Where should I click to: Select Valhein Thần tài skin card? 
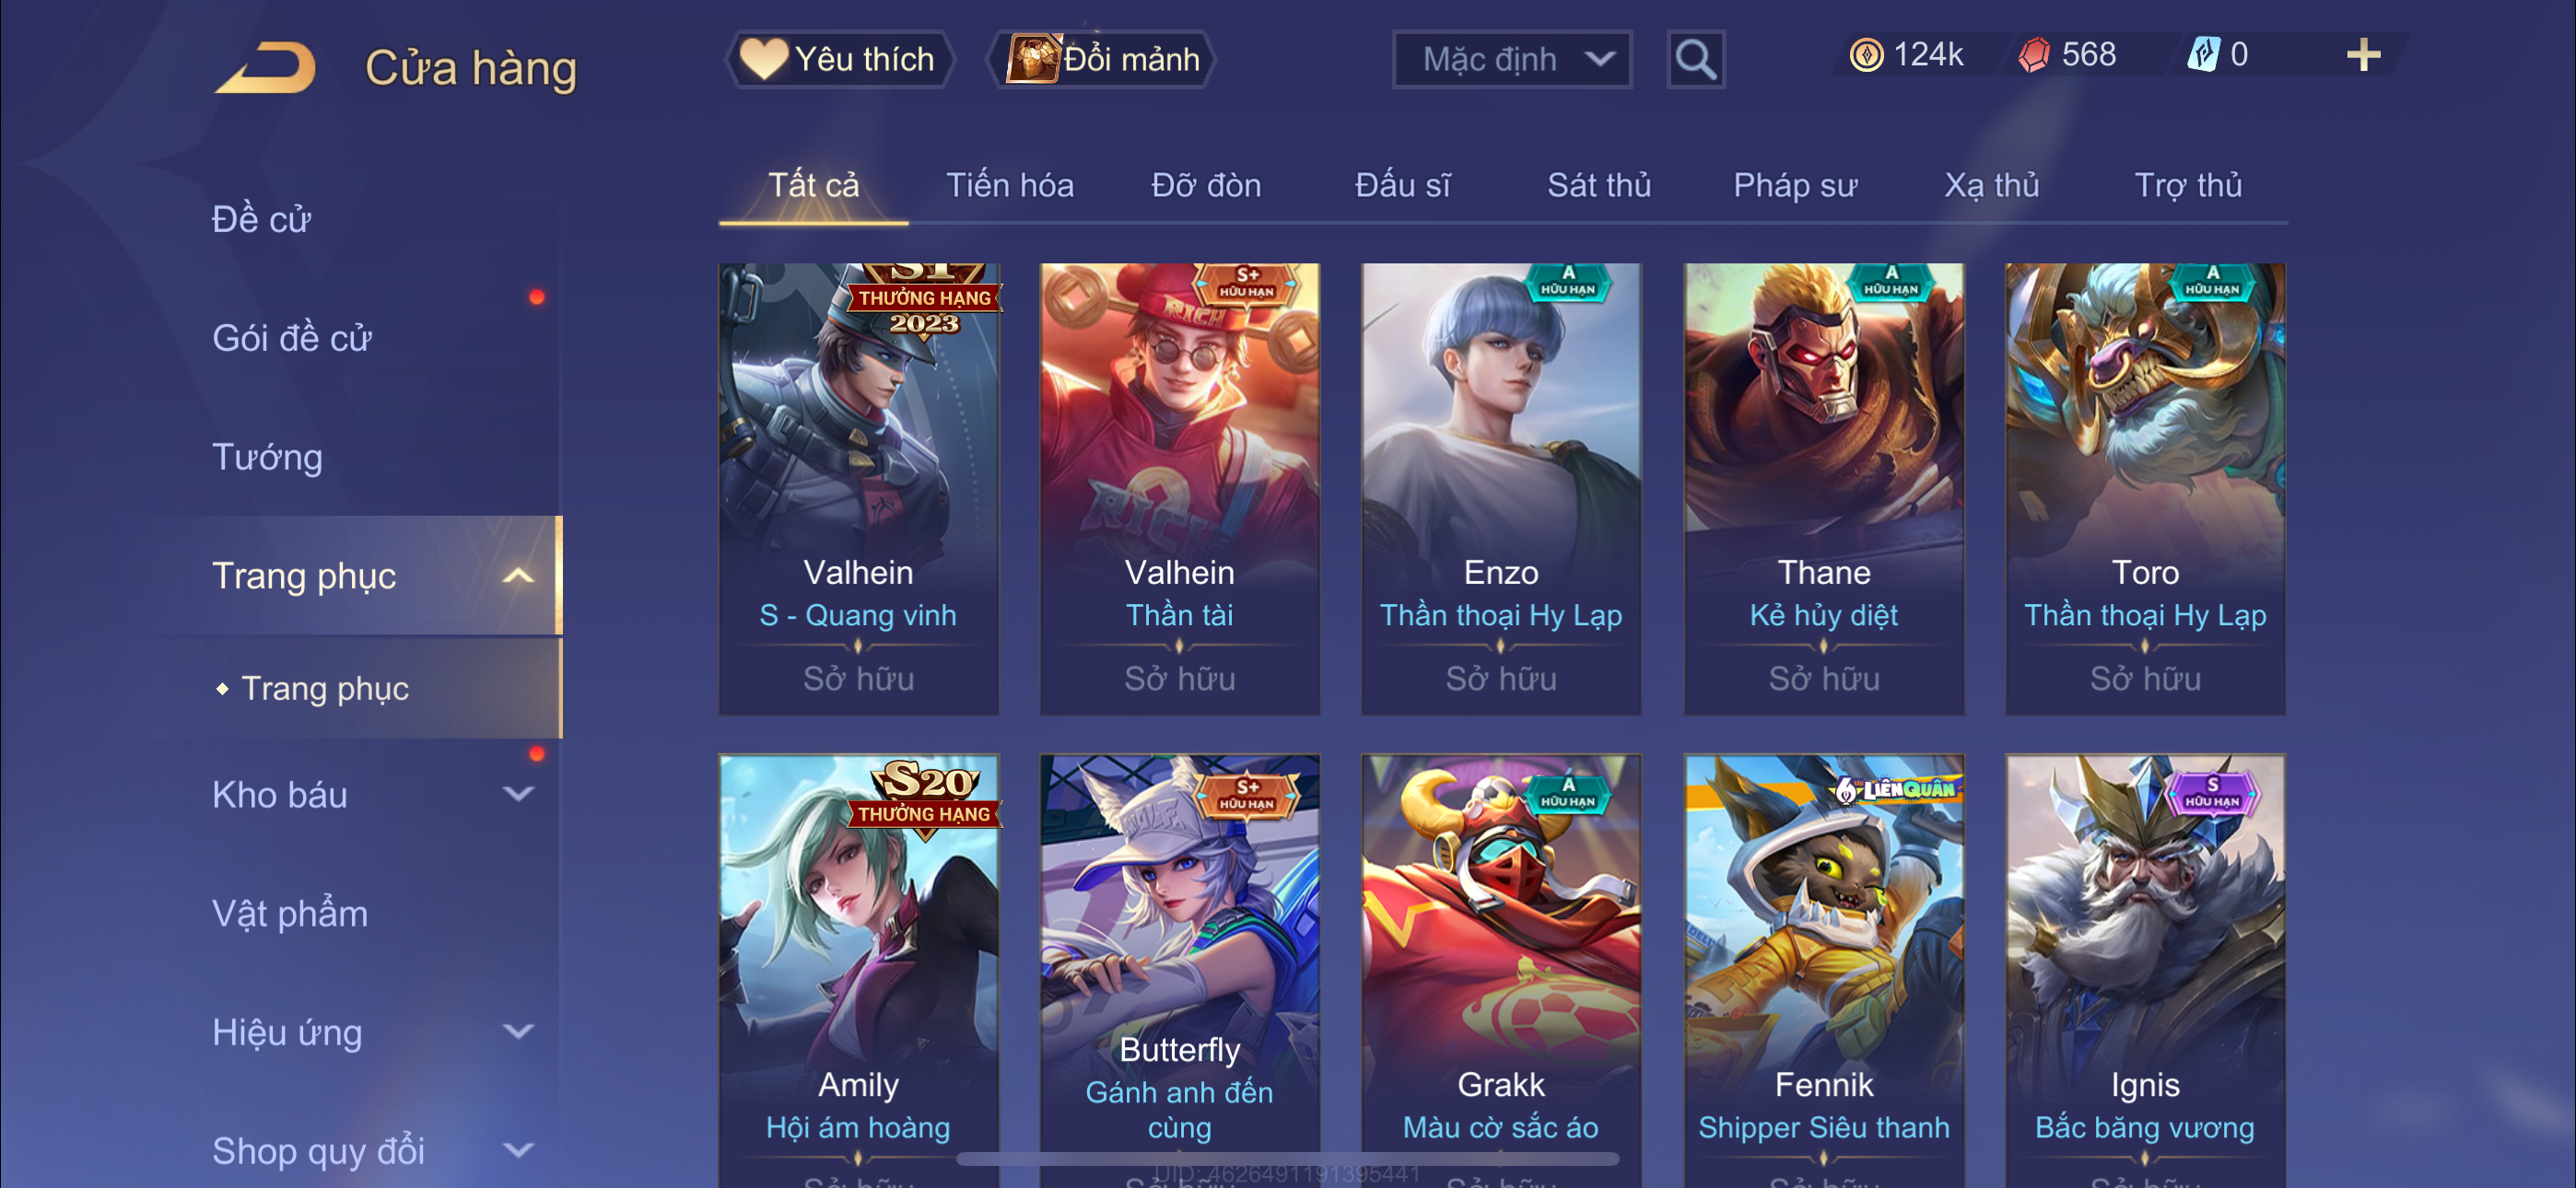pos(1179,489)
